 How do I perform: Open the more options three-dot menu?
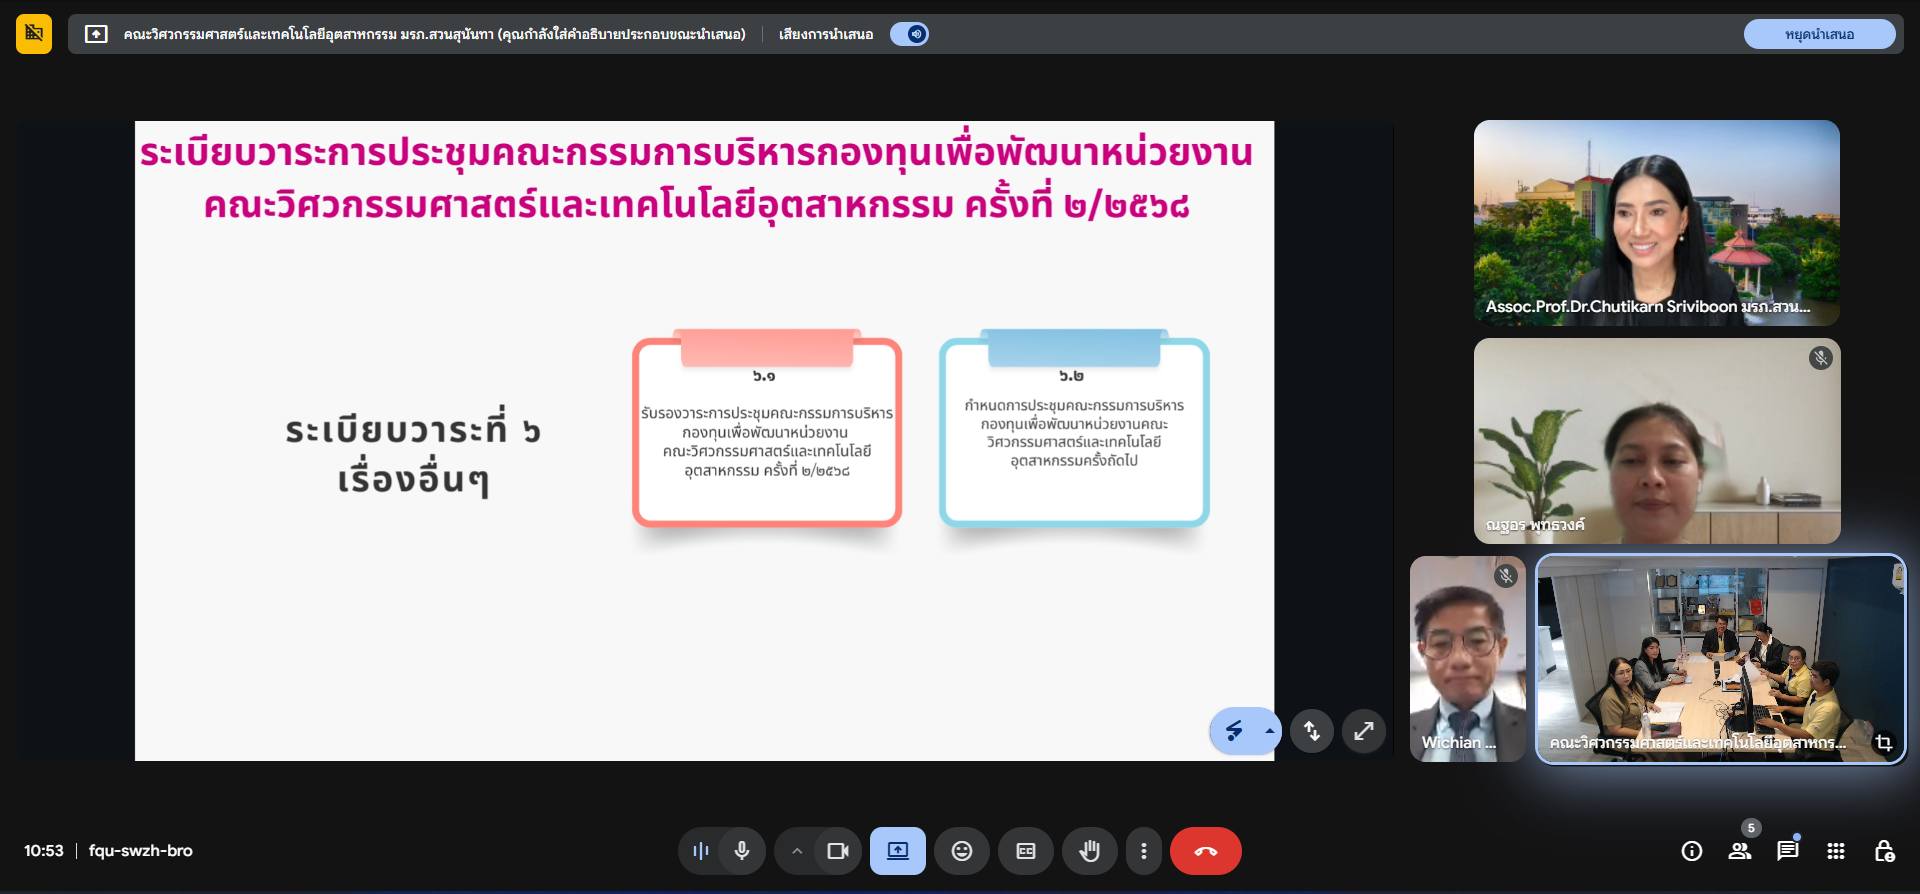[1143, 851]
